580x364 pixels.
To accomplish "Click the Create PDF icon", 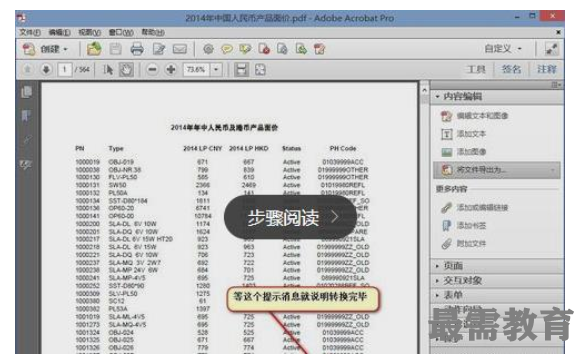I will 29,49.
